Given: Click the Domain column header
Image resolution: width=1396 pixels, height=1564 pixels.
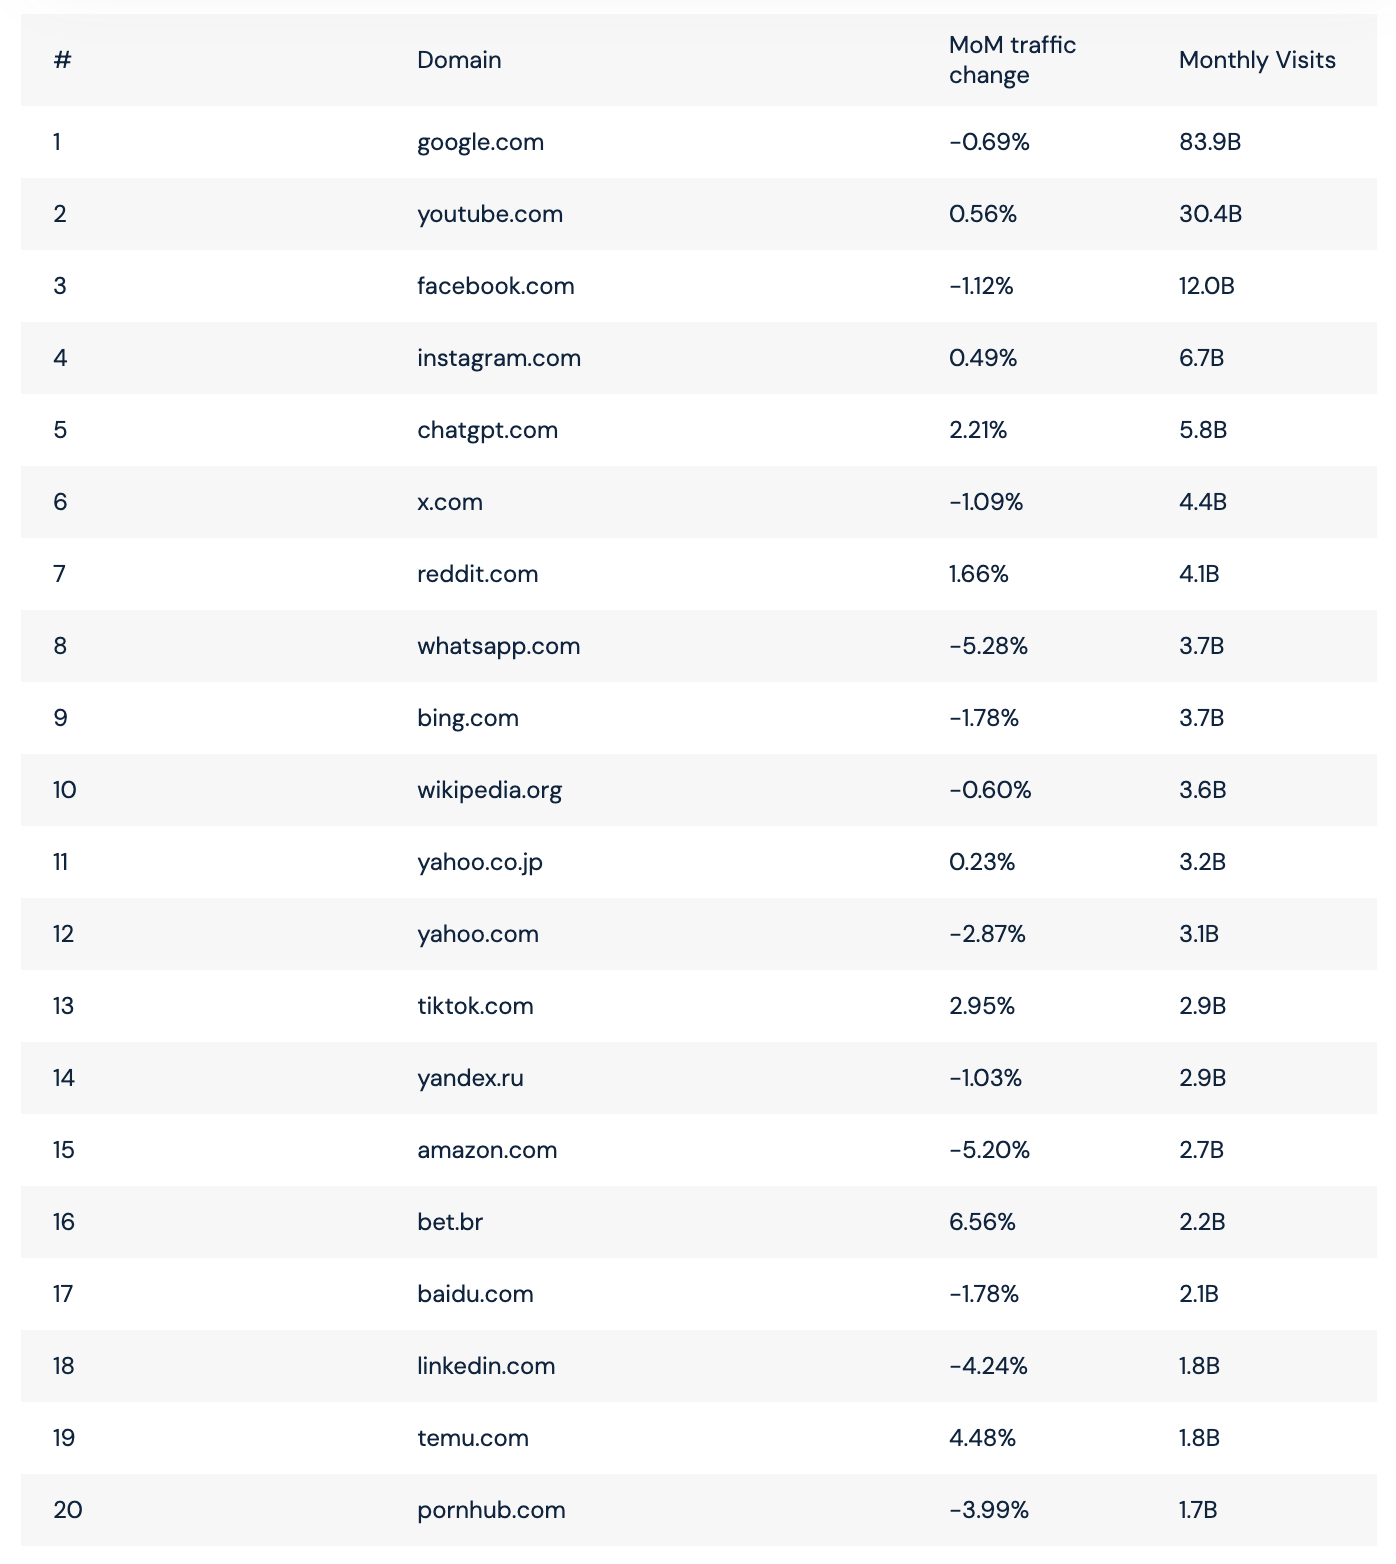Looking at the screenshot, I should click(459, 60).
